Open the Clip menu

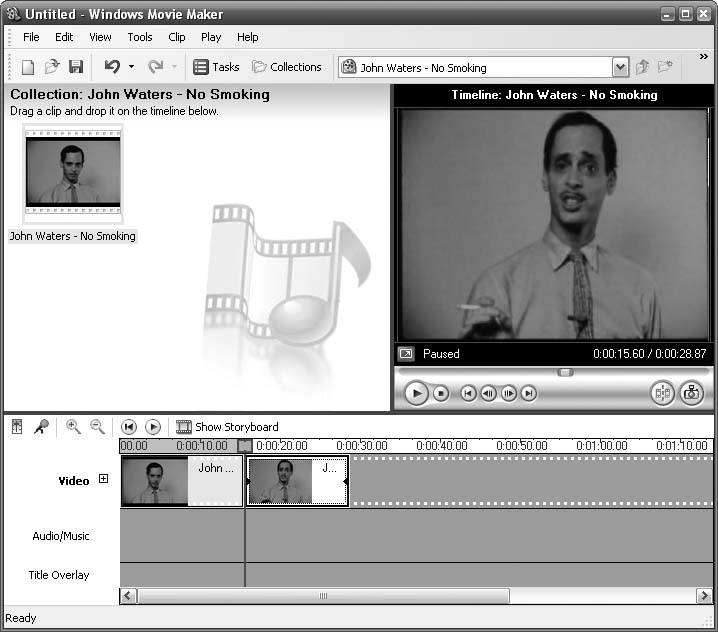tap(177, 37)
